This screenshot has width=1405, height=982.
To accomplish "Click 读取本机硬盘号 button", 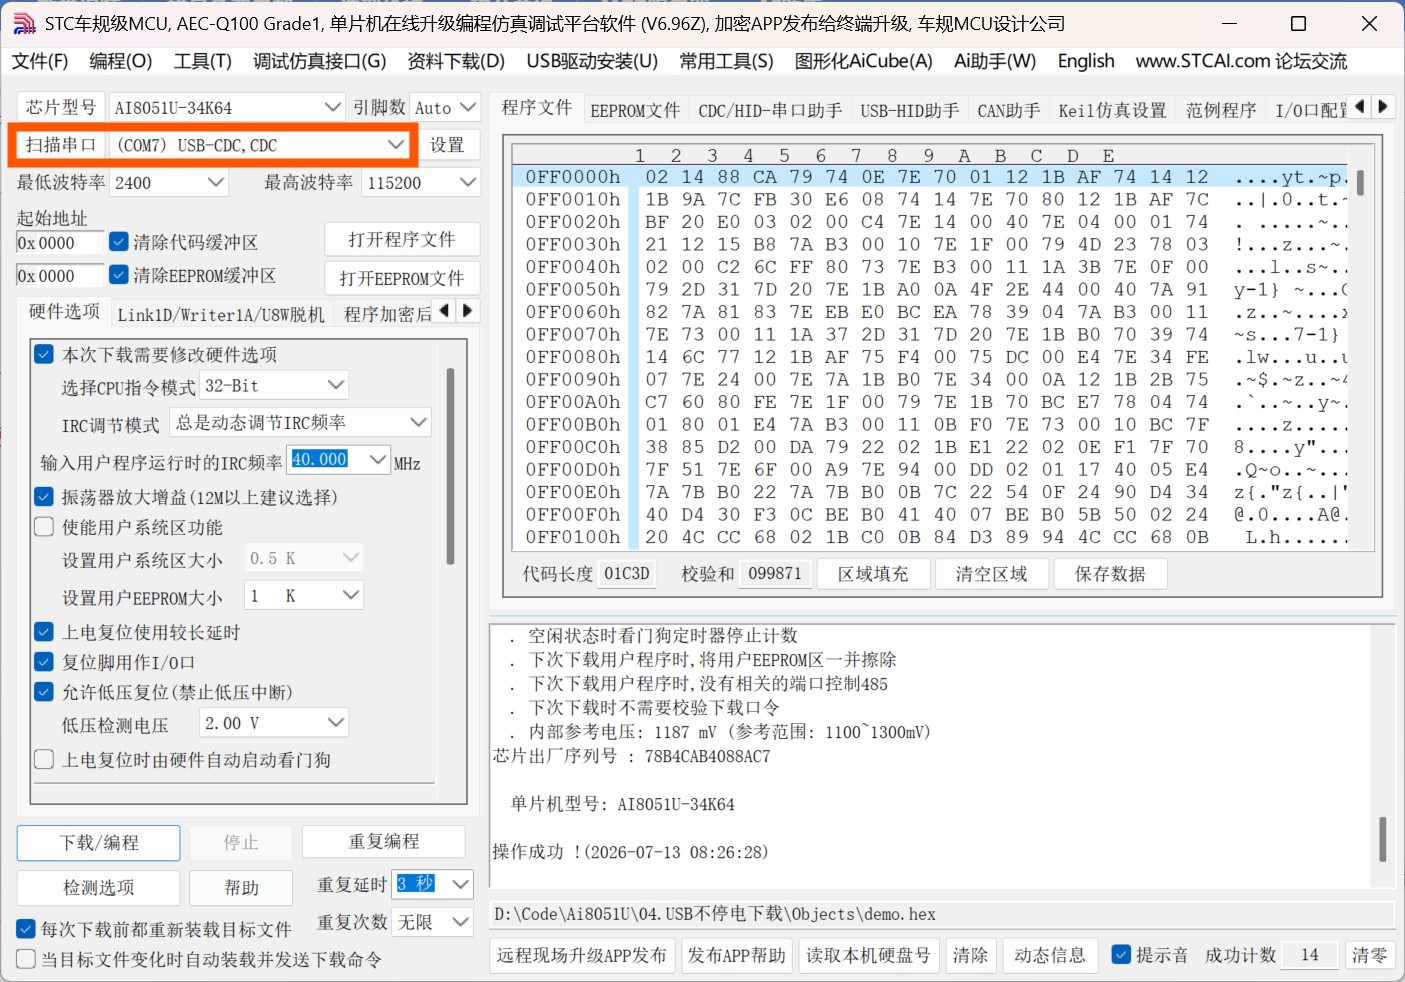I will point(868,955).
